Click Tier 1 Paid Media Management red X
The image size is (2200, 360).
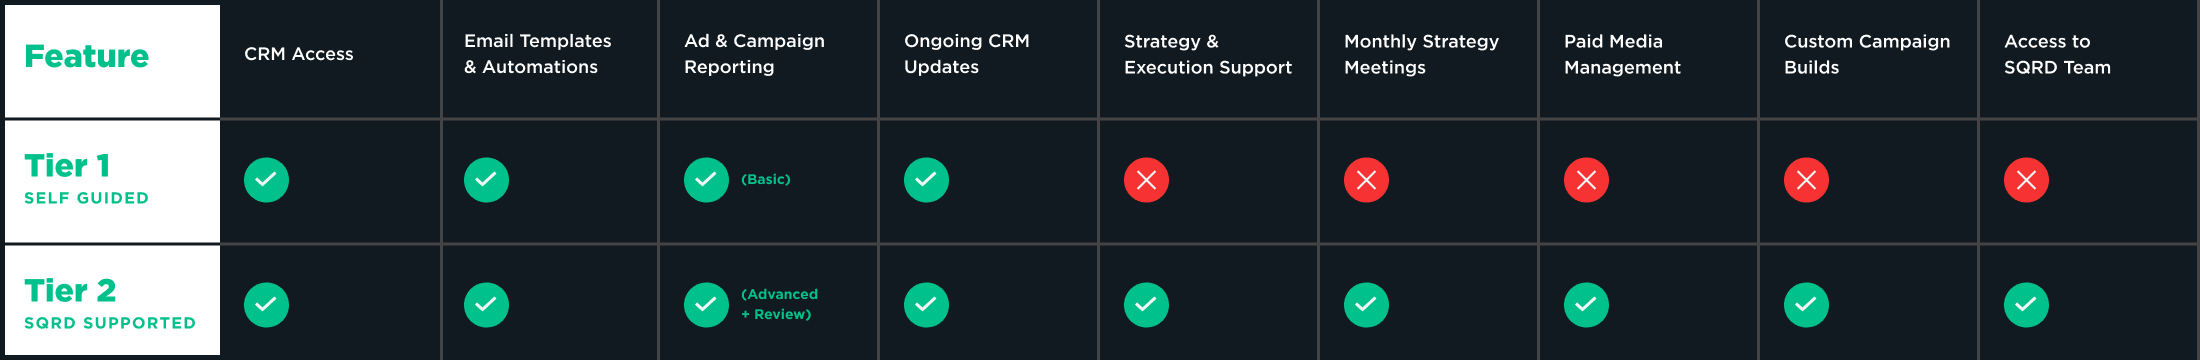[x=1586, y=180]
